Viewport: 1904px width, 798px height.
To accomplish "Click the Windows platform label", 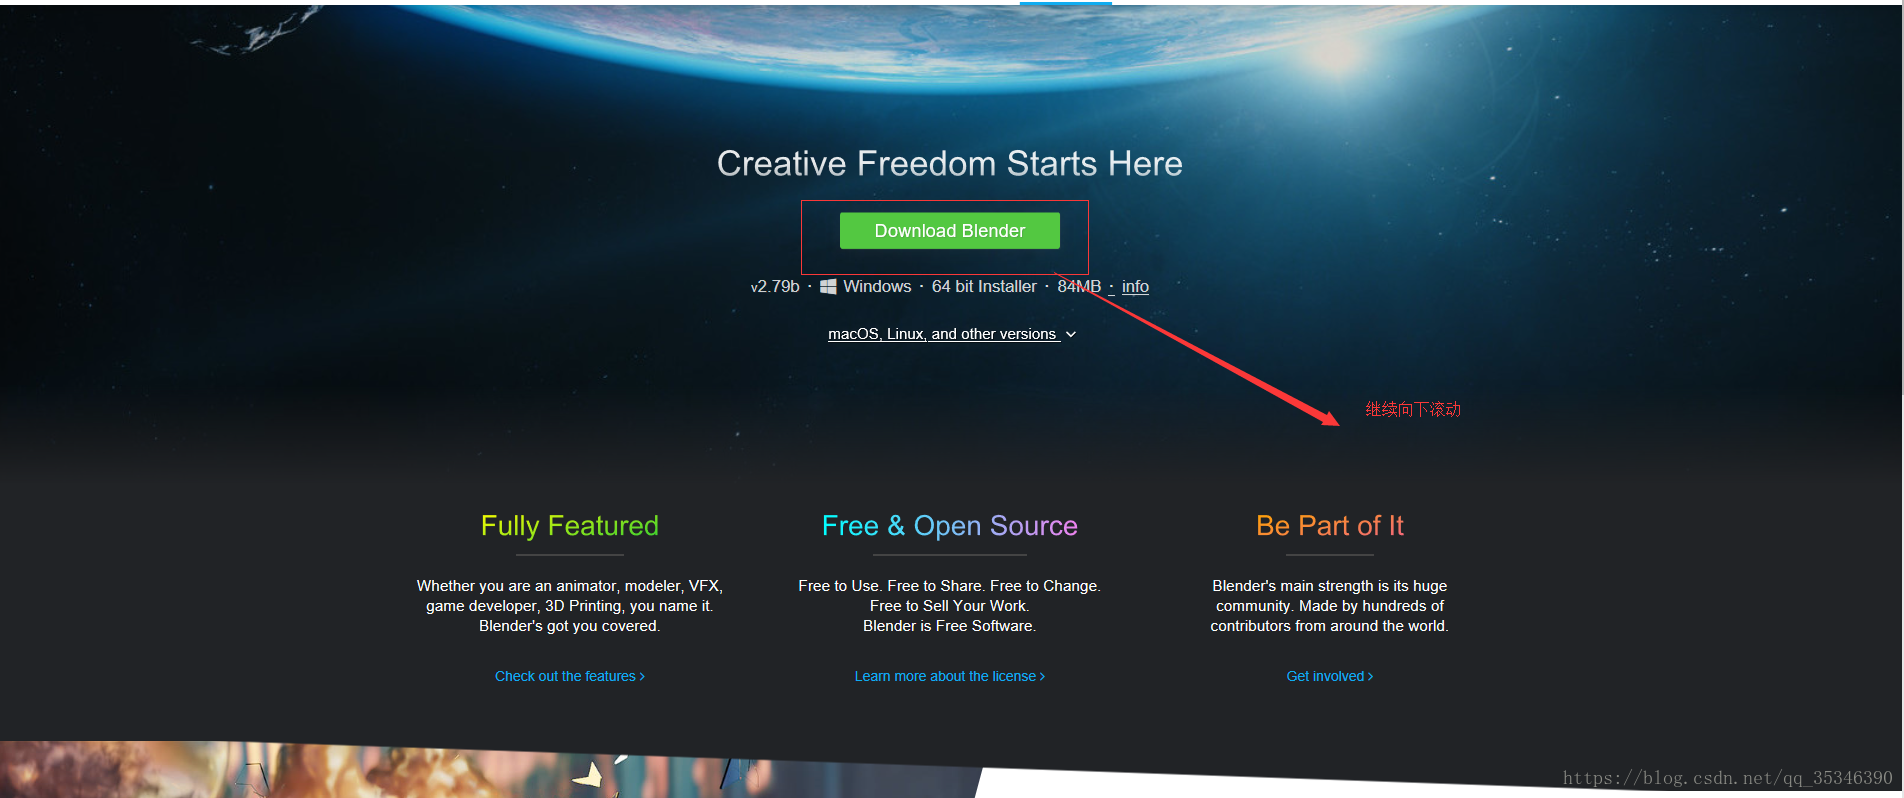I will click(877, 287).
